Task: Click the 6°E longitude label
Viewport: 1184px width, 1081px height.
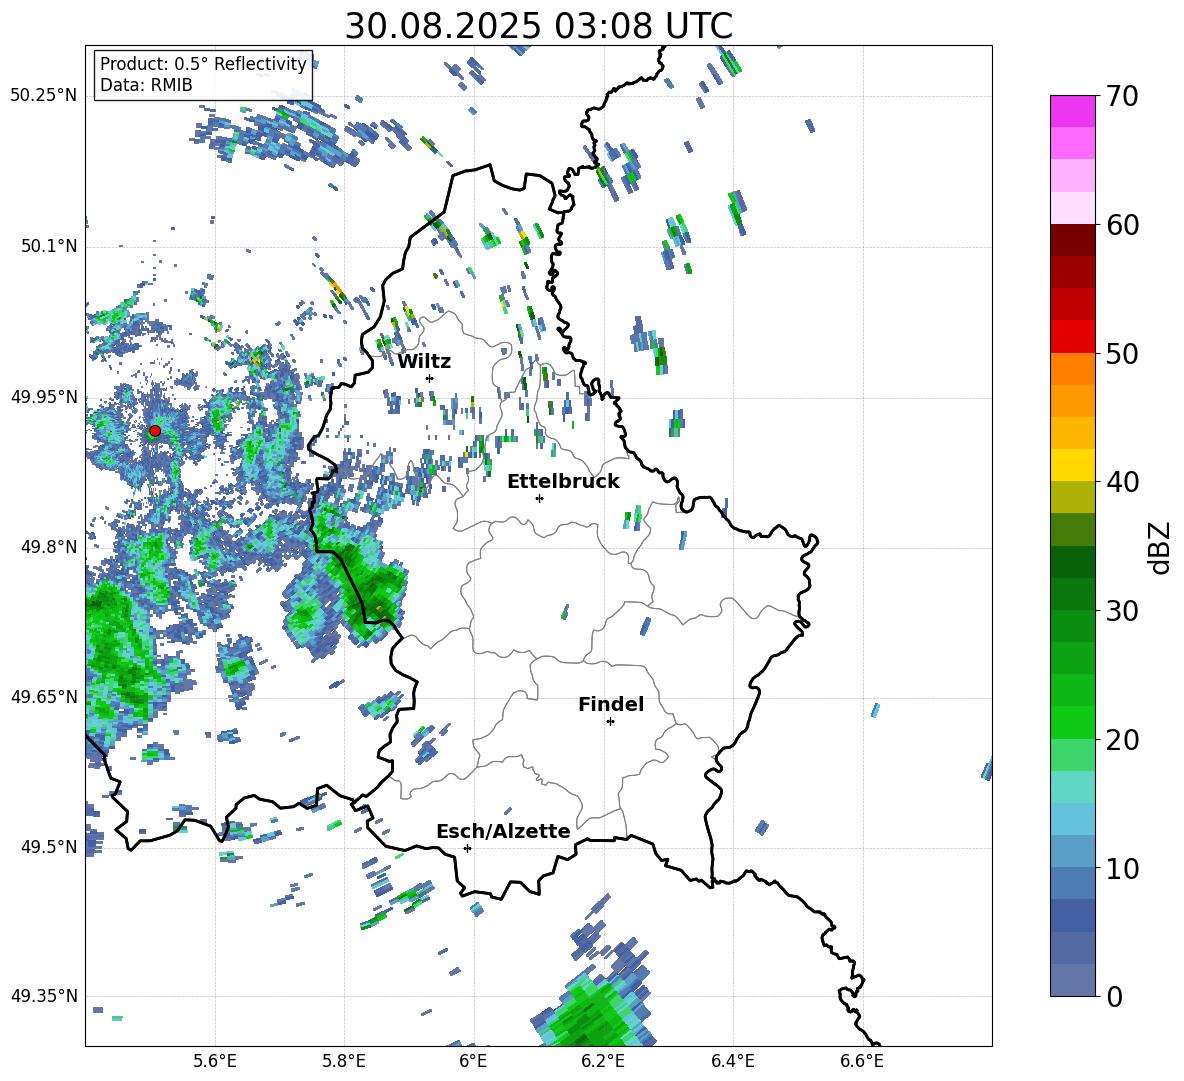Action: point(473,1061)
